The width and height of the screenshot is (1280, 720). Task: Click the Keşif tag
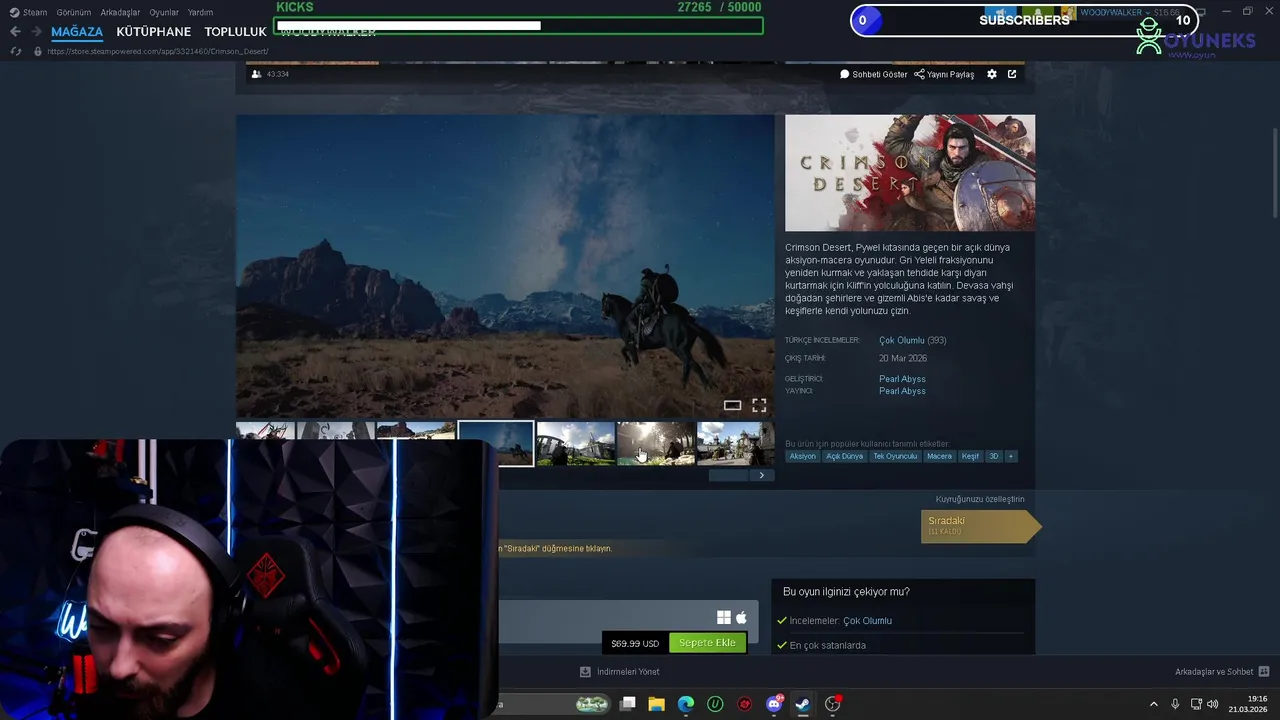click(970, 456)
